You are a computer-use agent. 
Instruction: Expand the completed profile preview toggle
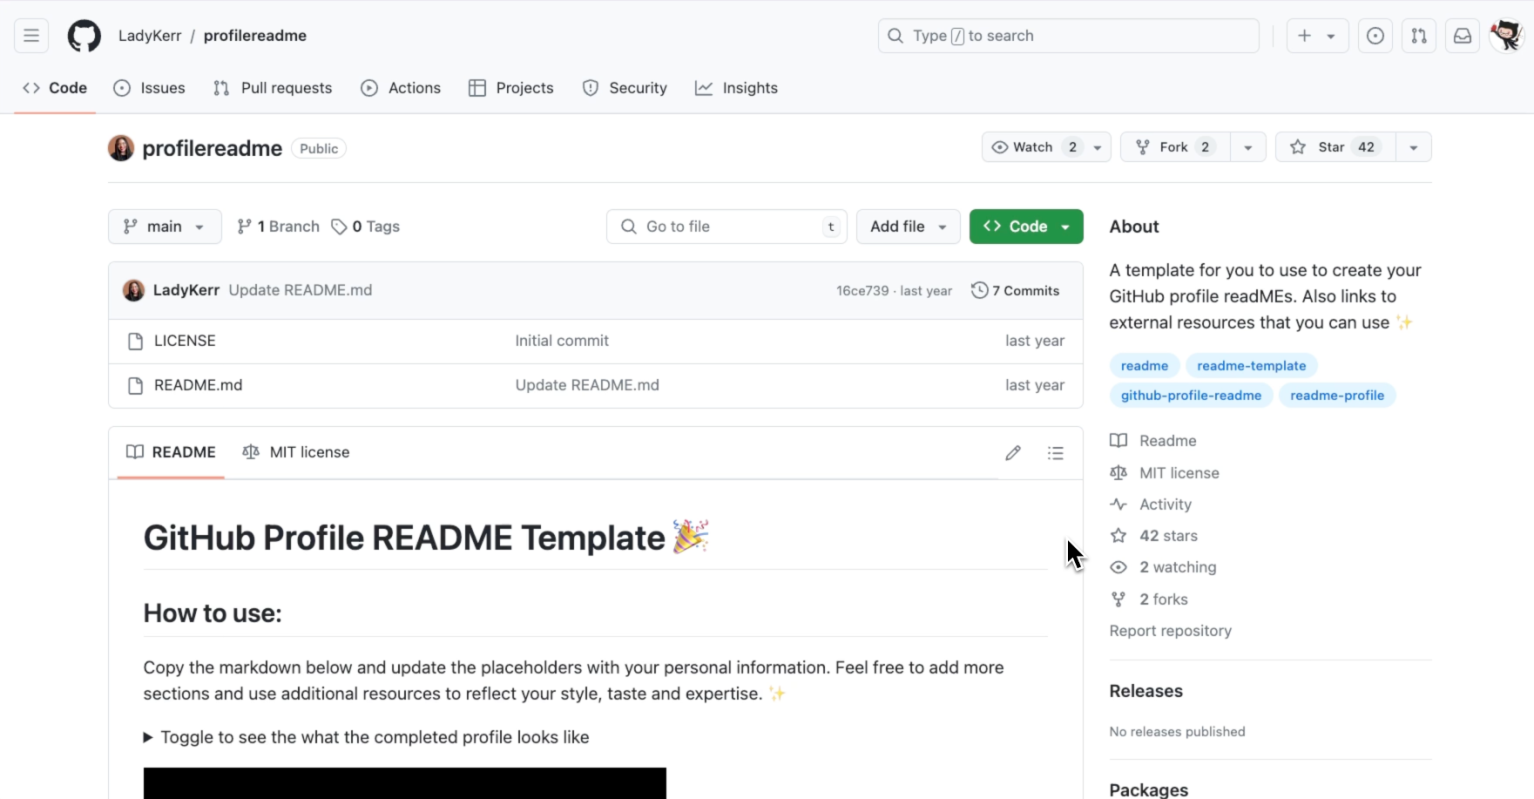[368, 737]
